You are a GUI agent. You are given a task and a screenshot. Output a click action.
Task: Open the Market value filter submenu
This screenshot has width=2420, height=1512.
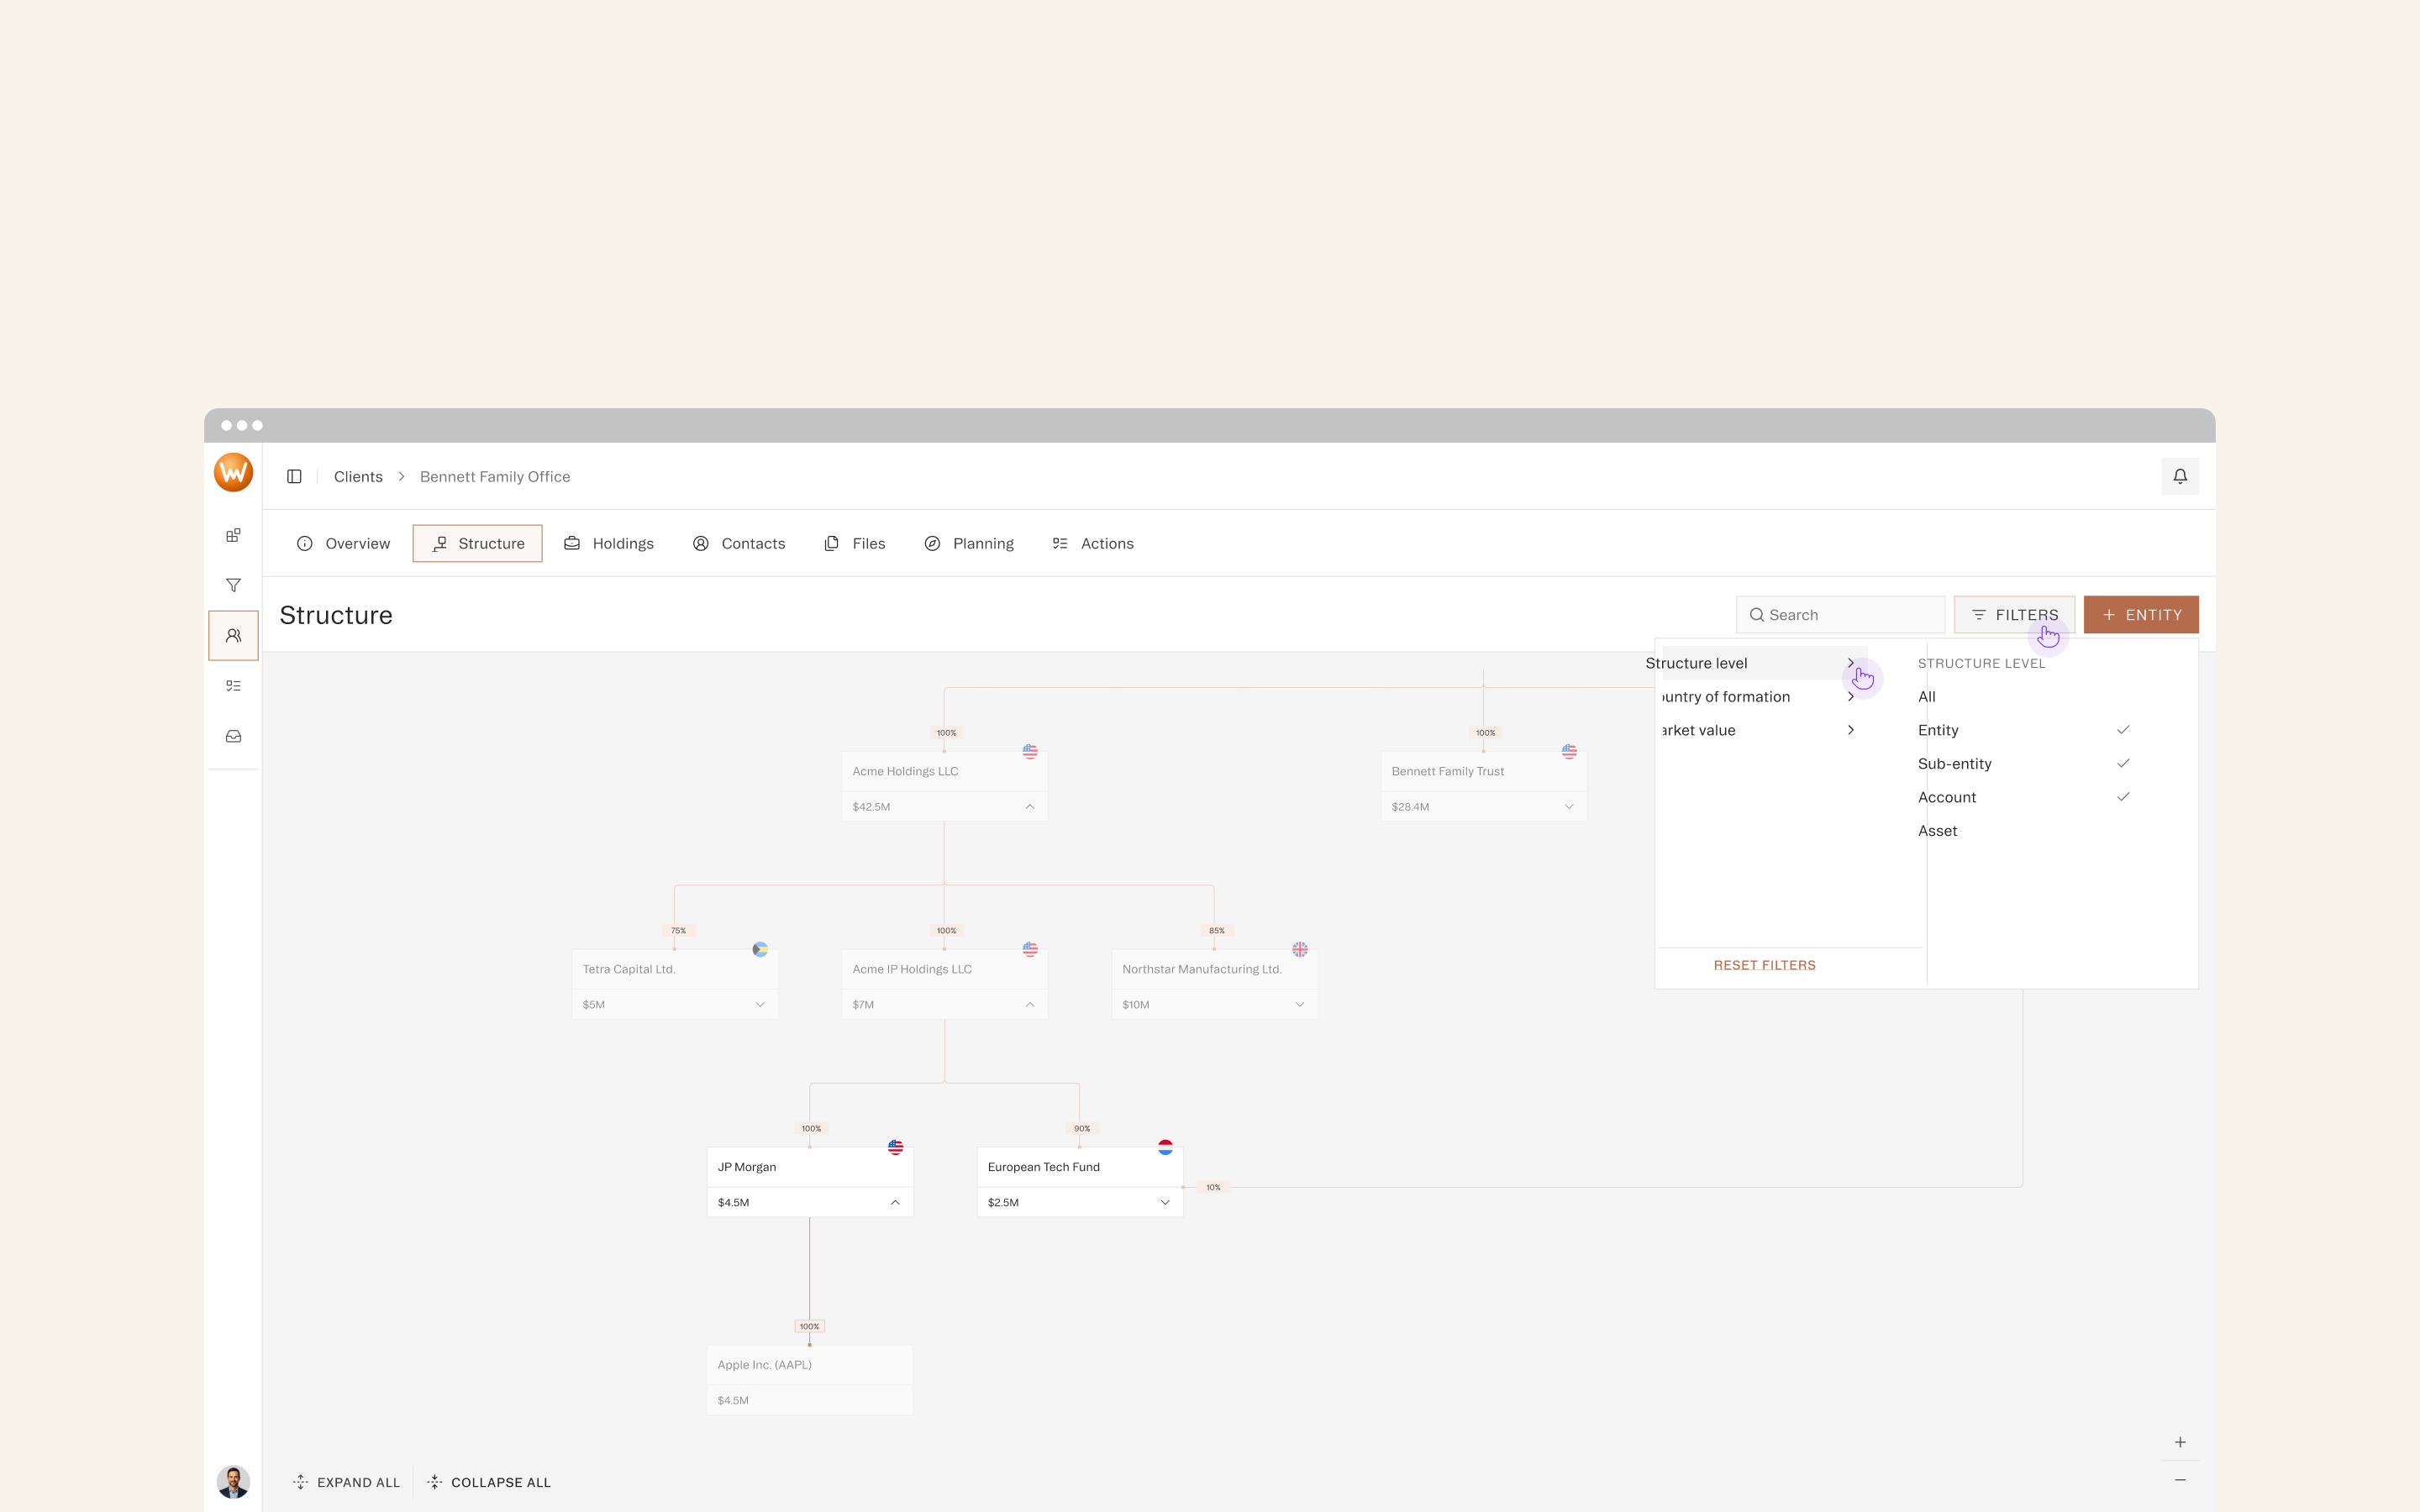(1762, 730)
